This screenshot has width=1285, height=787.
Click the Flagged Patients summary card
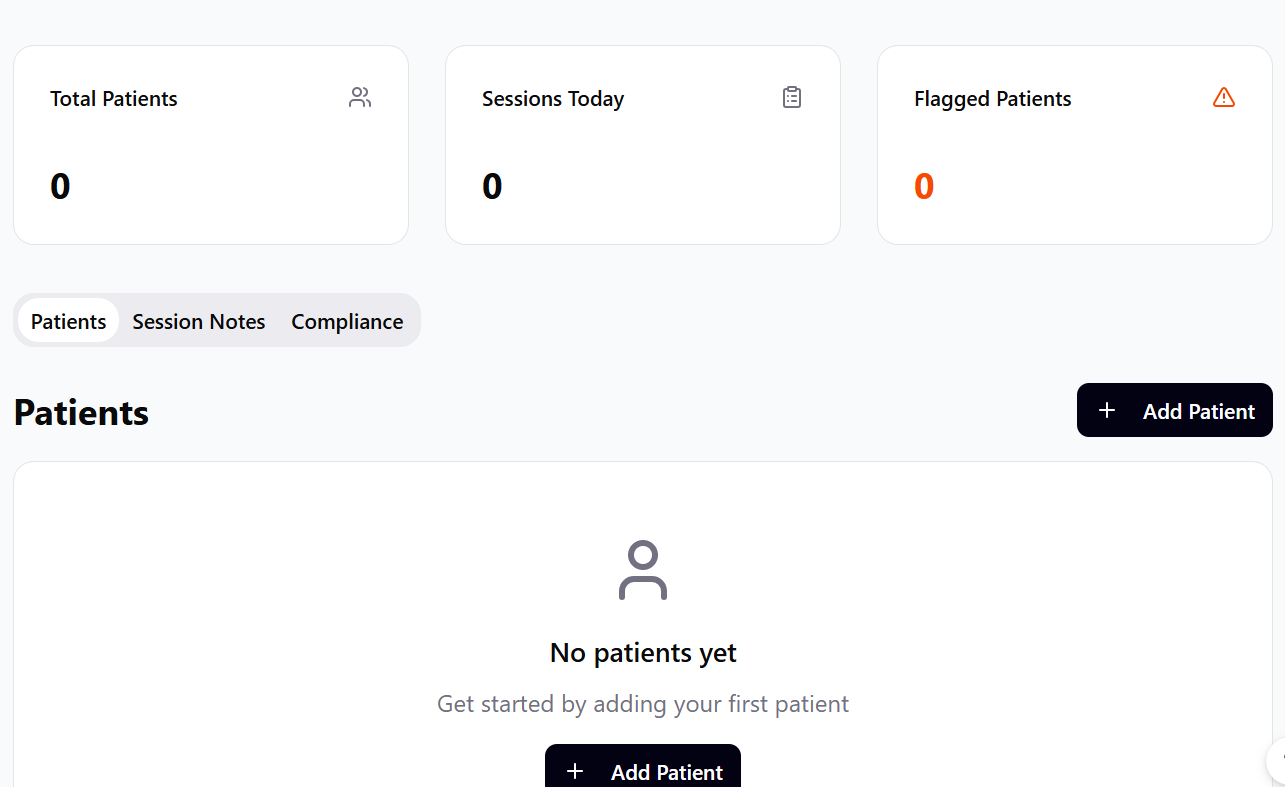(1074, 144)
